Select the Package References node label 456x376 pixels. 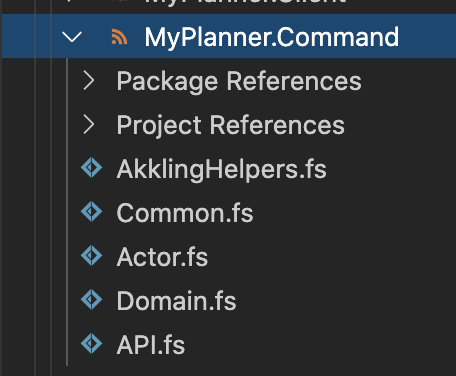[239, 81]
